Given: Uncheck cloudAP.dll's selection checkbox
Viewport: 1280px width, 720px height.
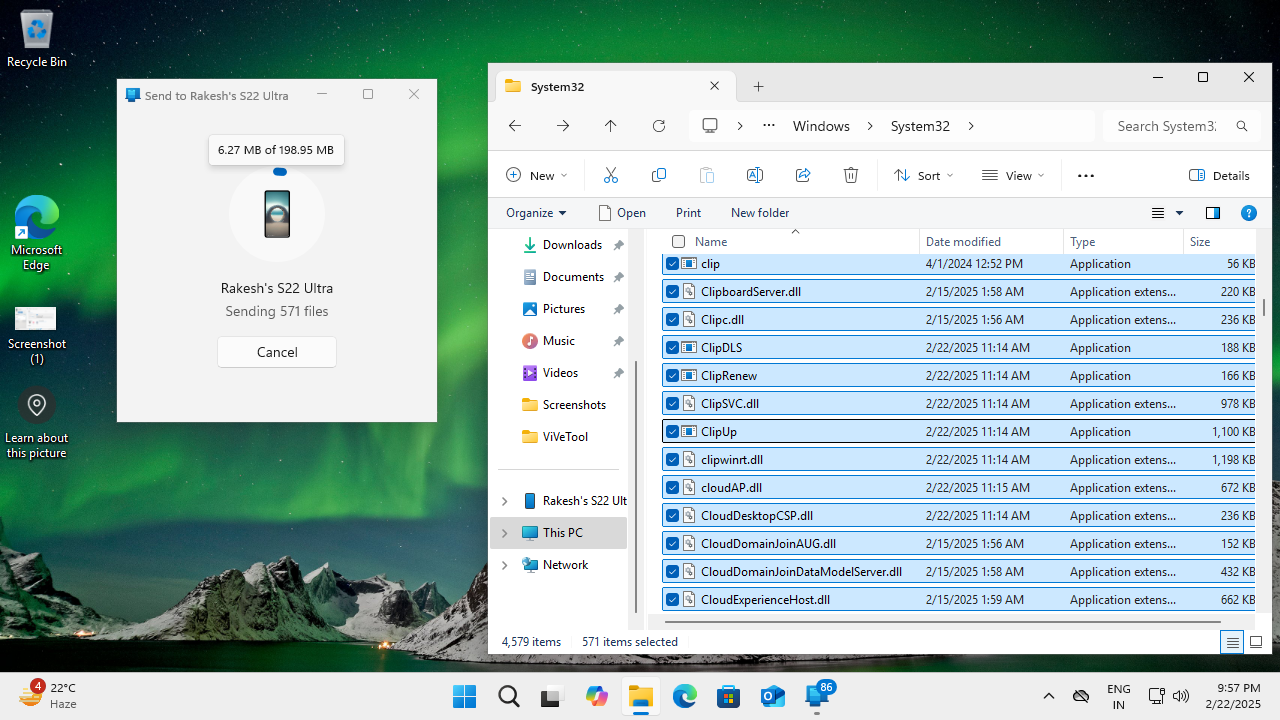Looking at the screenshot, I should pos(672,487).
